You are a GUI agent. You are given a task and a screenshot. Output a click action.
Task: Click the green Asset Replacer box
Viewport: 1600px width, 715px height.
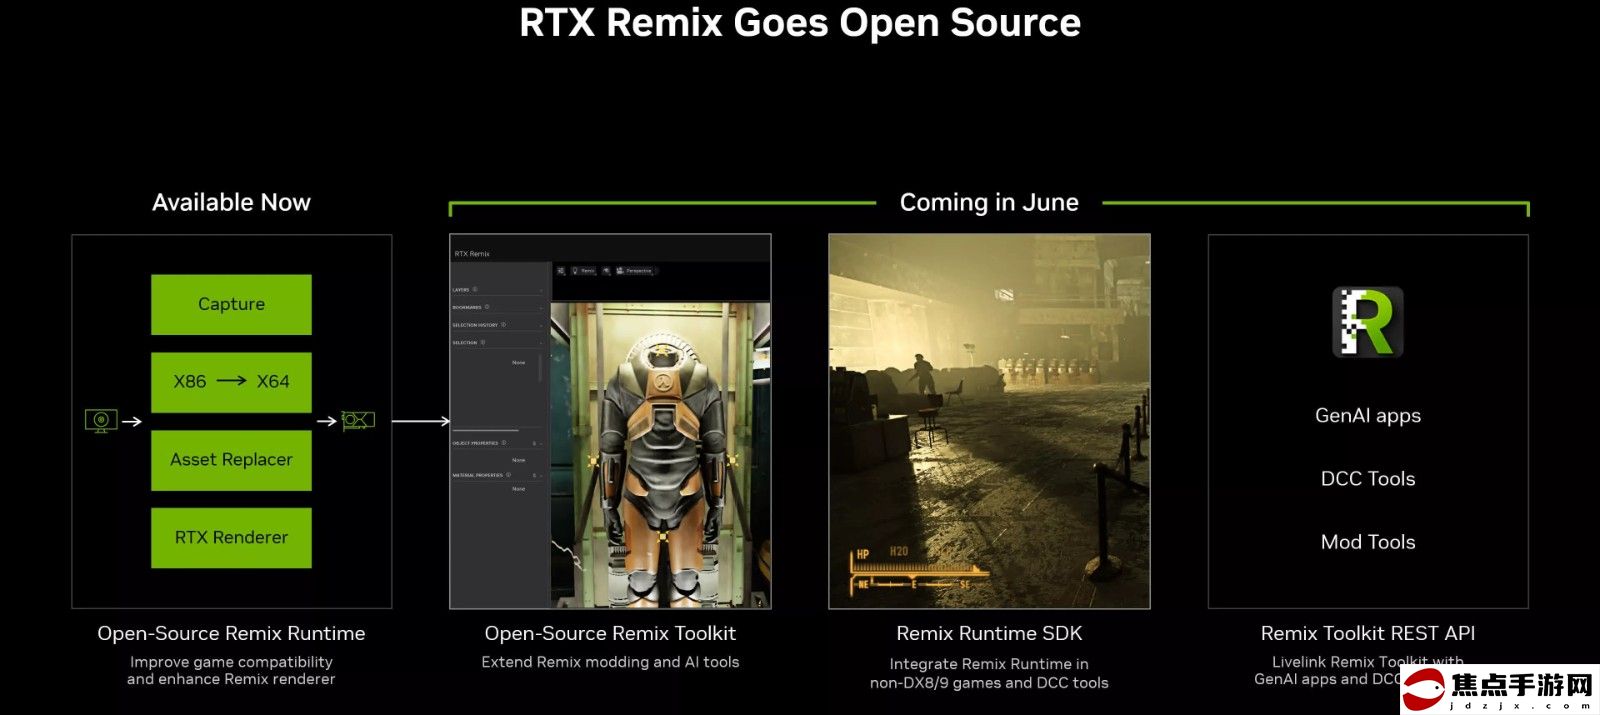pos(231,460)
